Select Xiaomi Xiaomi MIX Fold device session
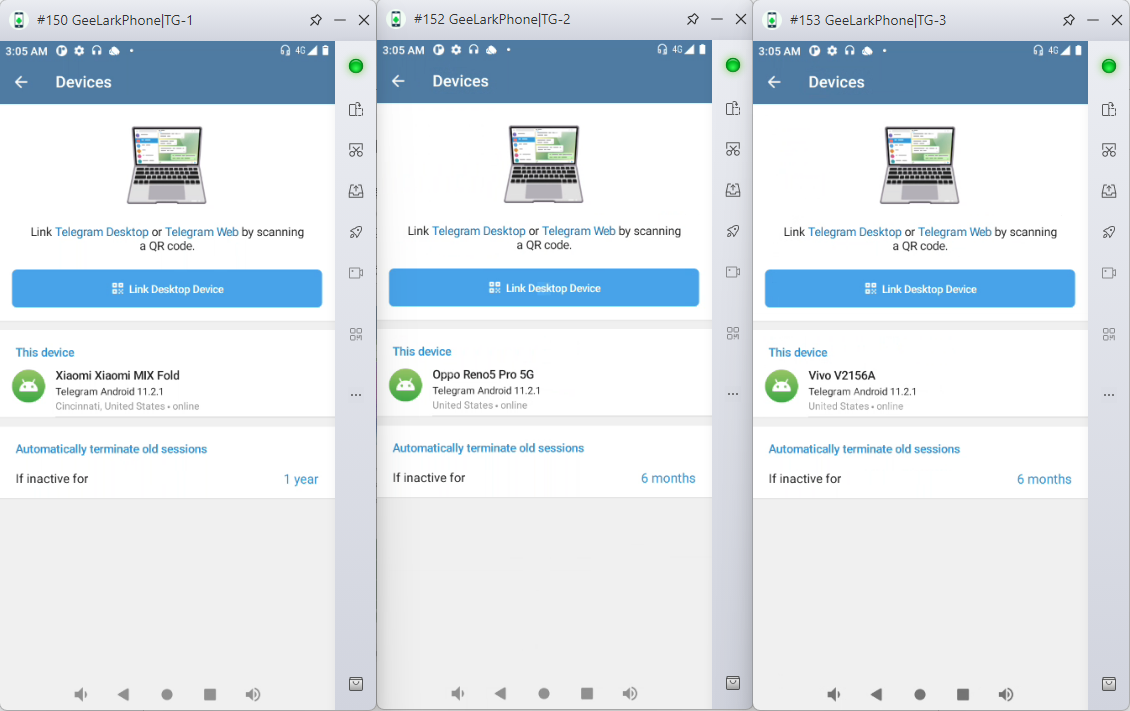 167,390
